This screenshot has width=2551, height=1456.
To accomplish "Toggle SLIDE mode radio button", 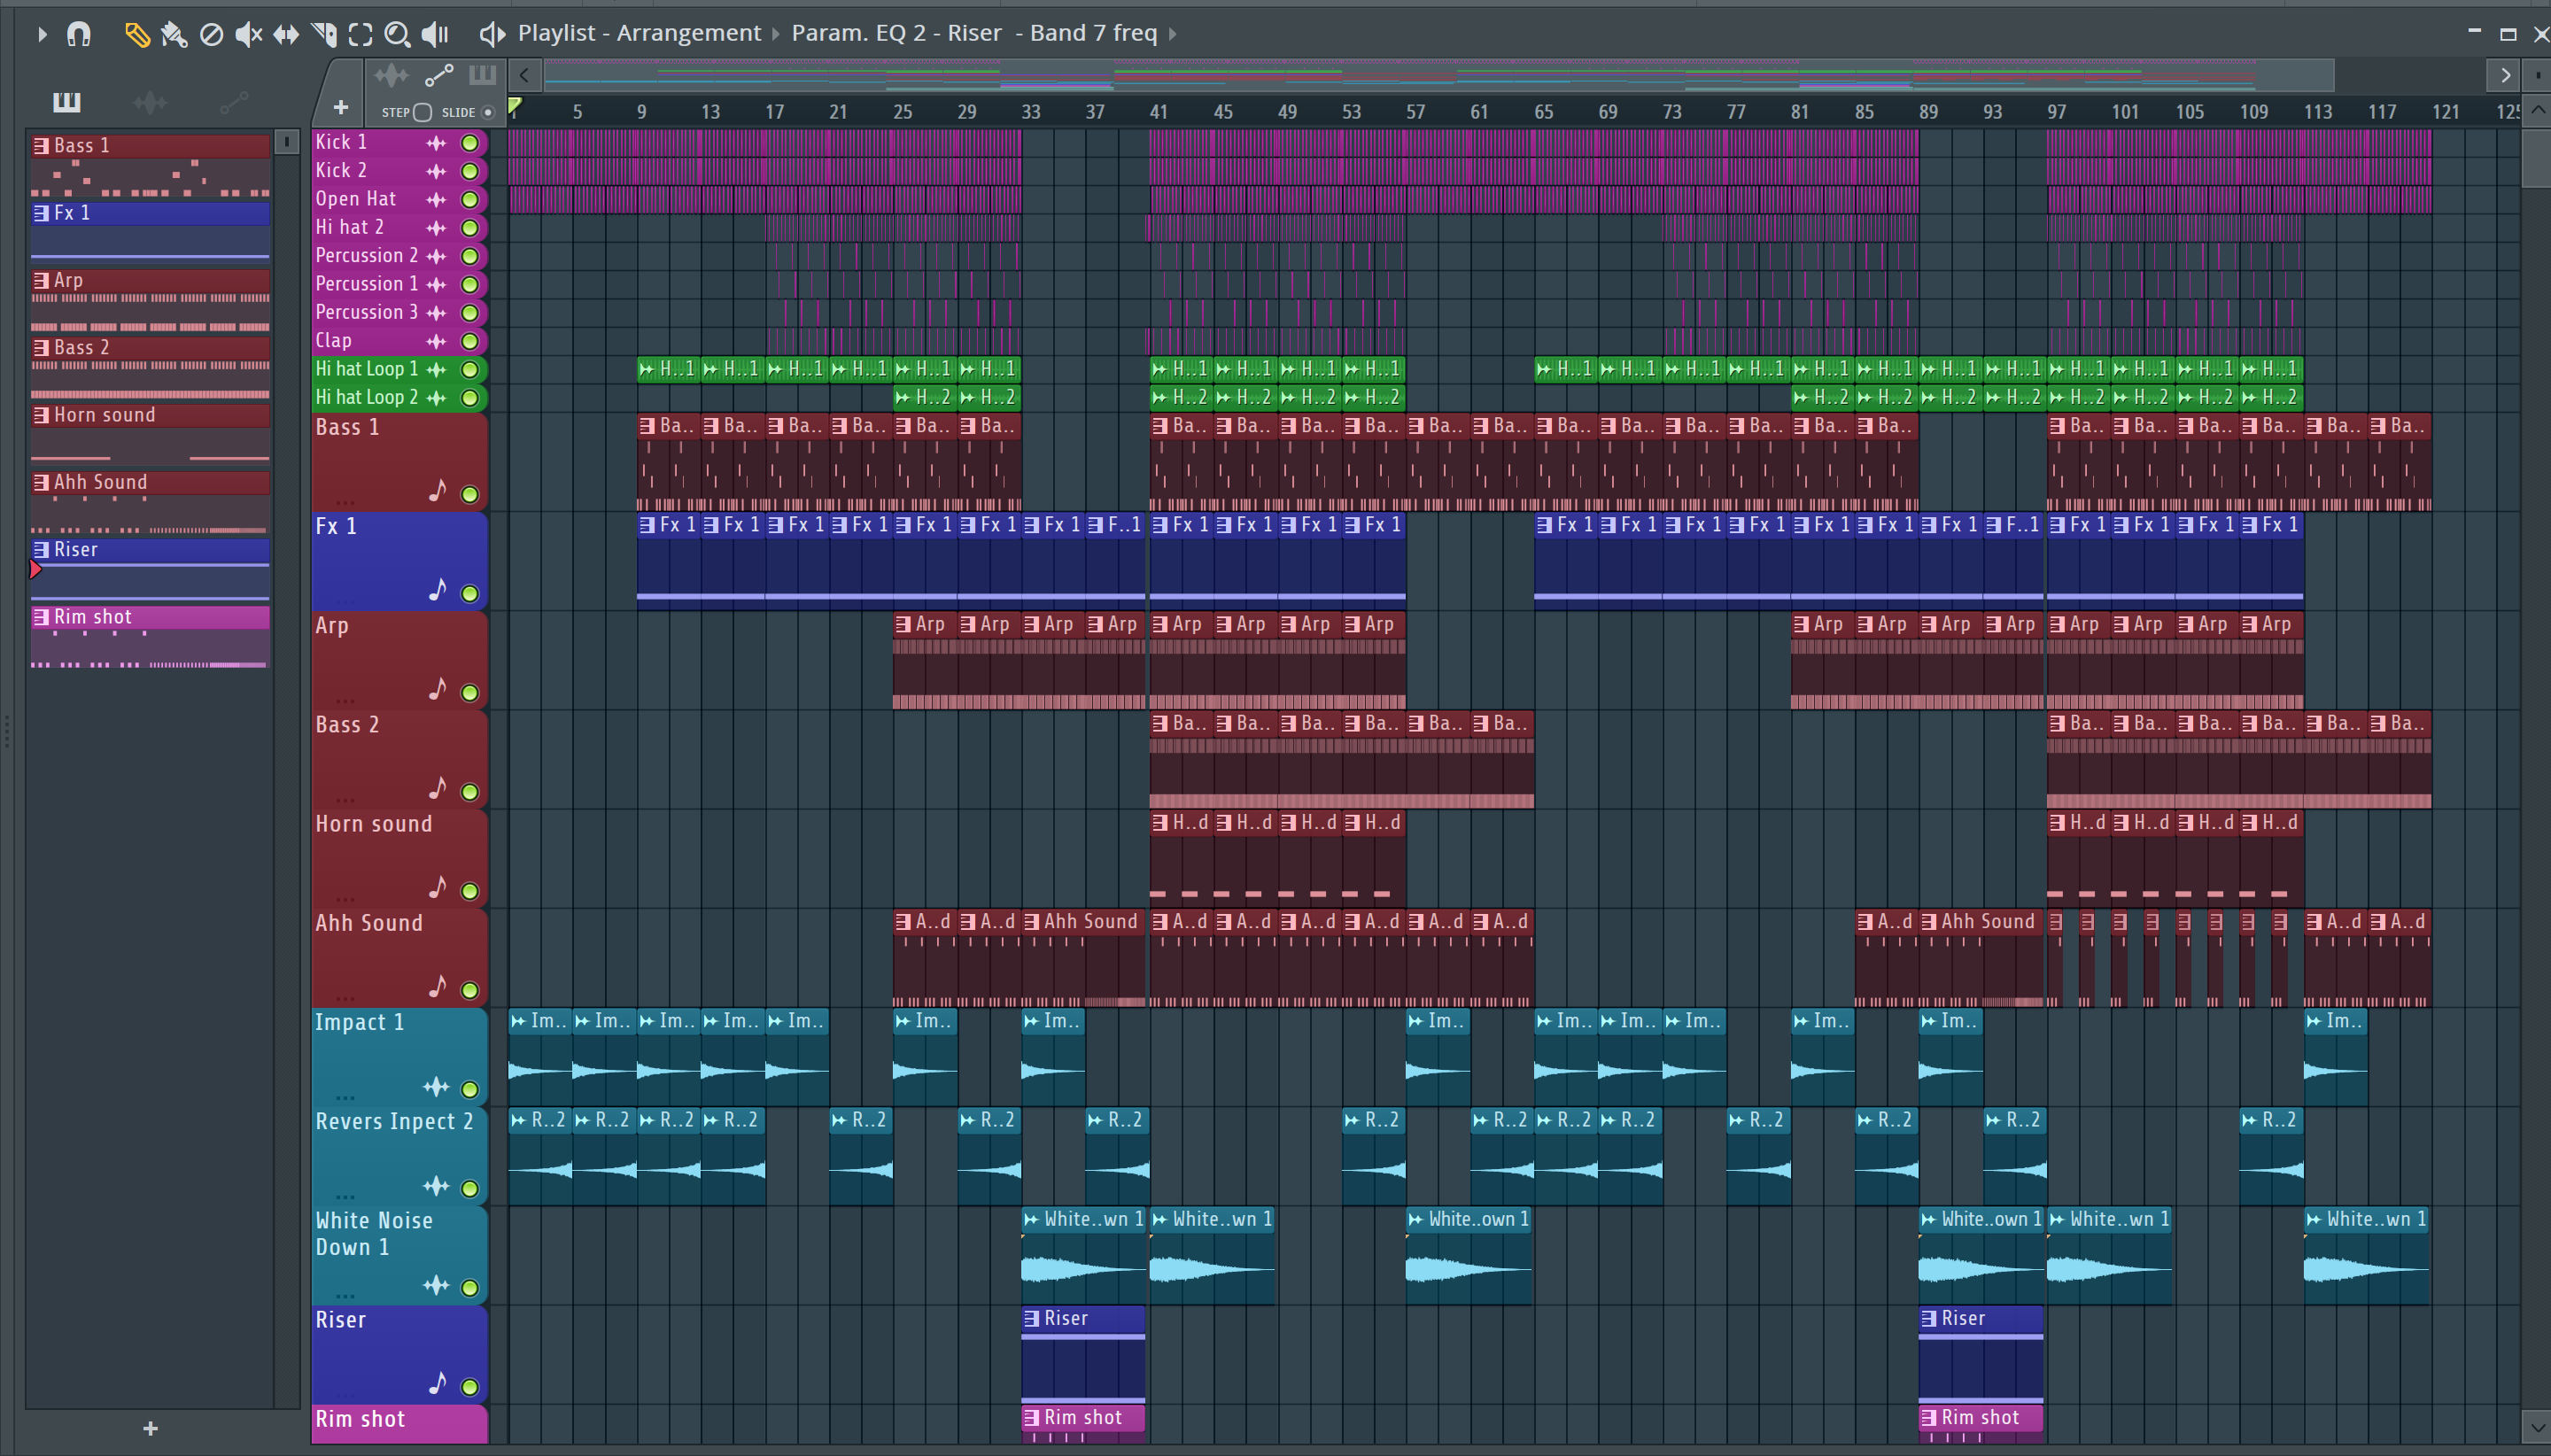I will click(488, 112).
